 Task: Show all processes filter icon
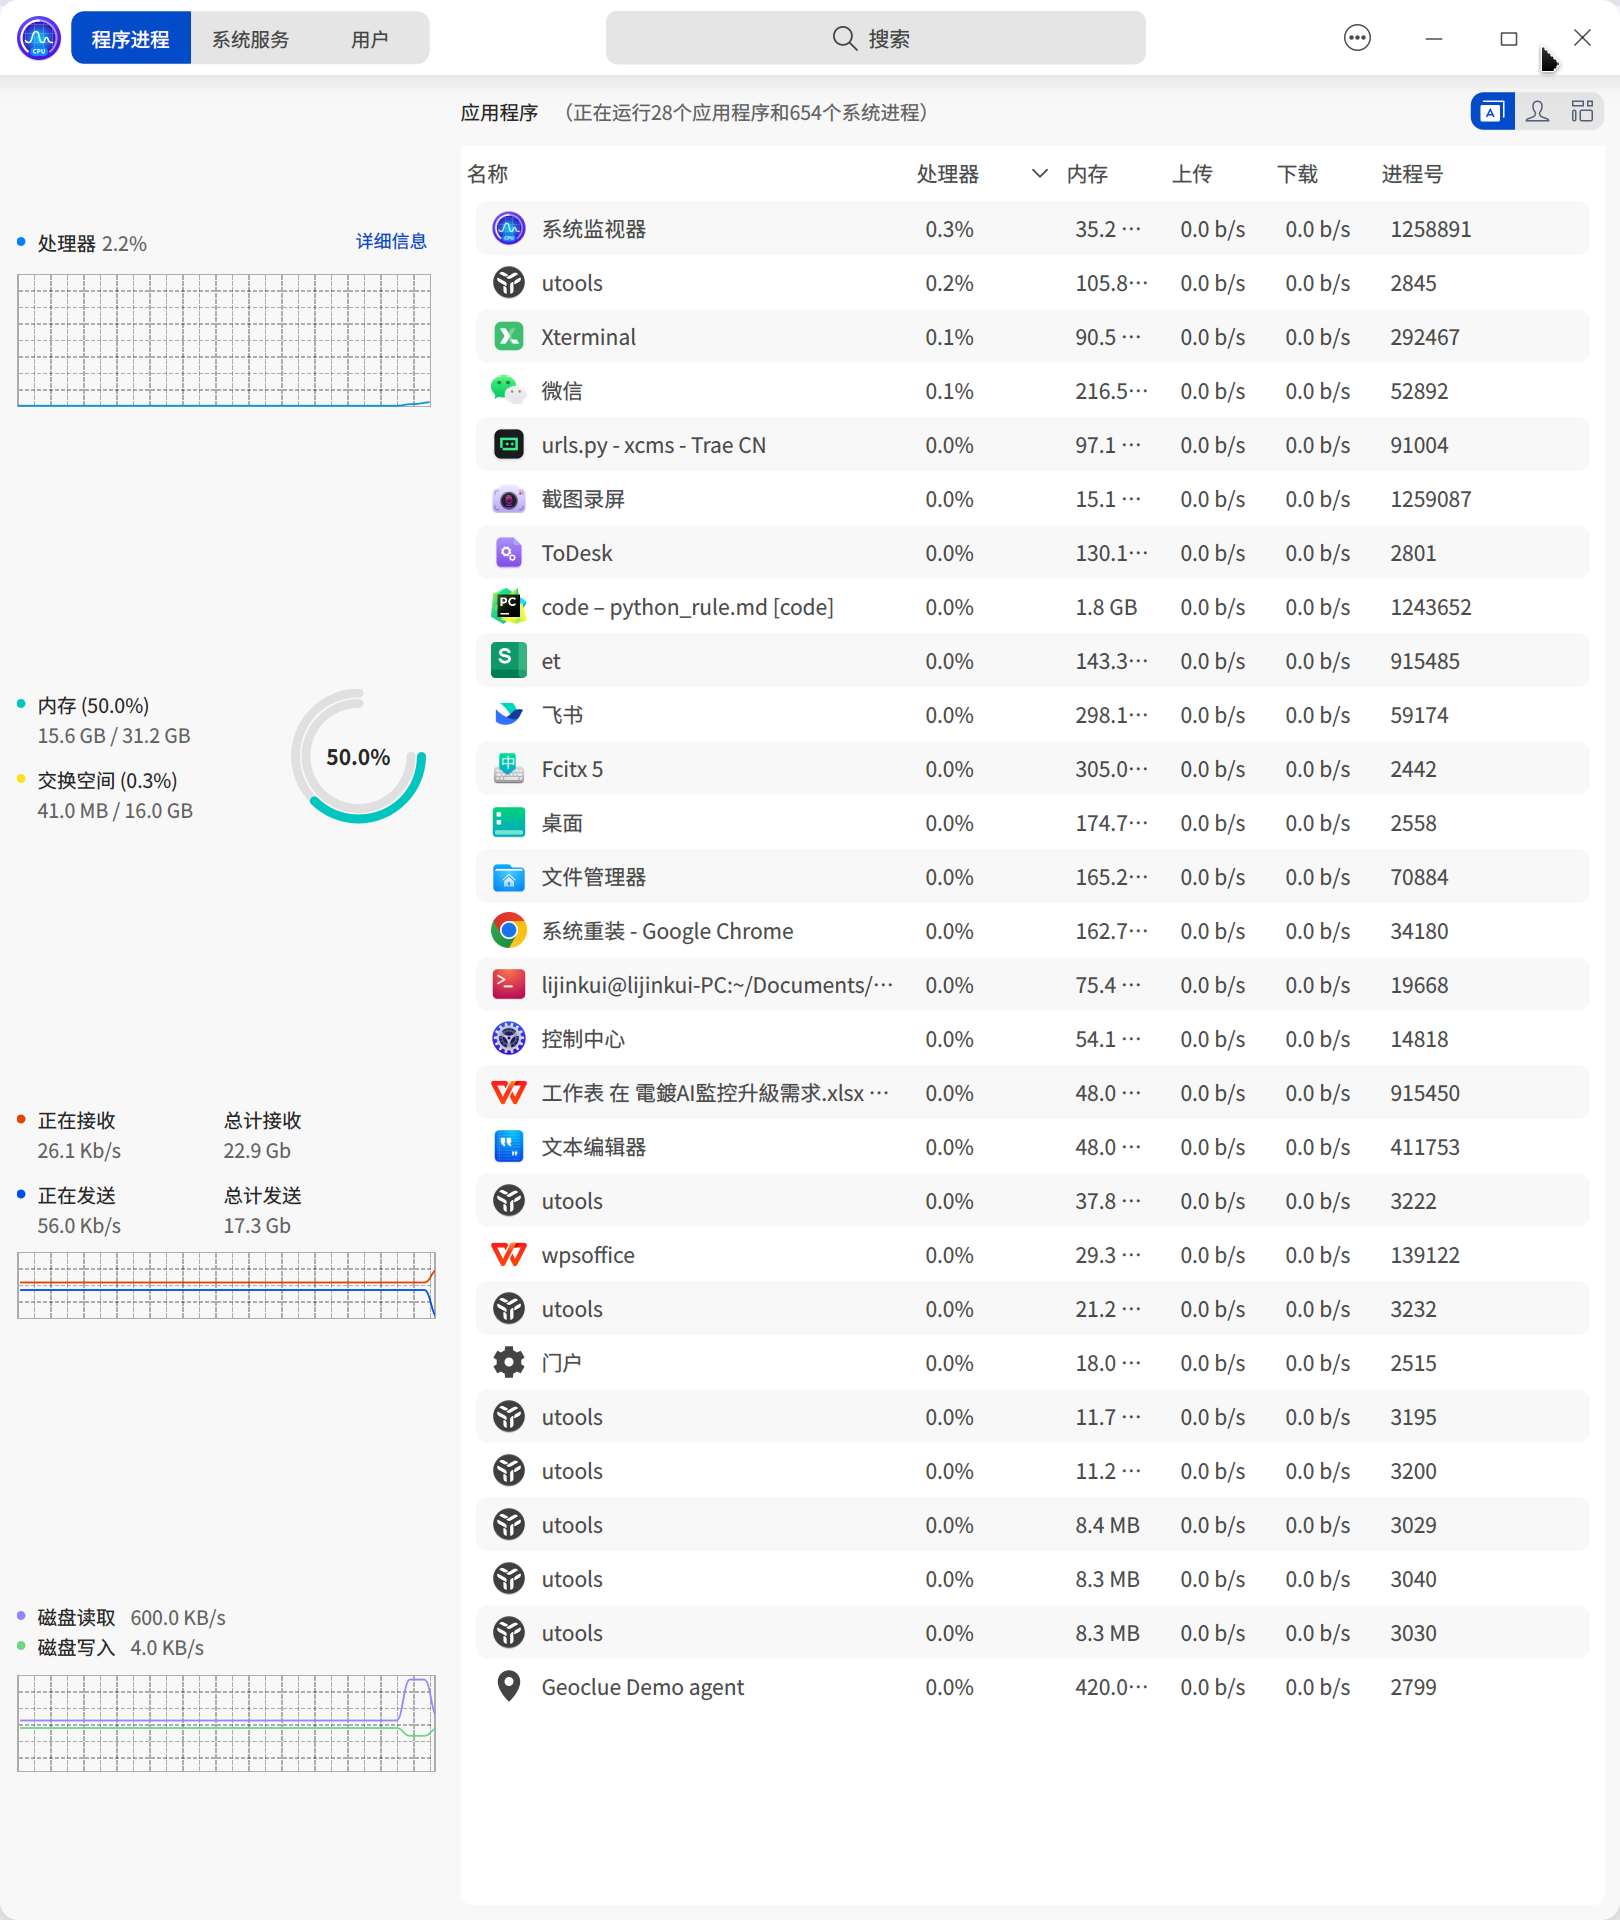tap(1582, 111)
